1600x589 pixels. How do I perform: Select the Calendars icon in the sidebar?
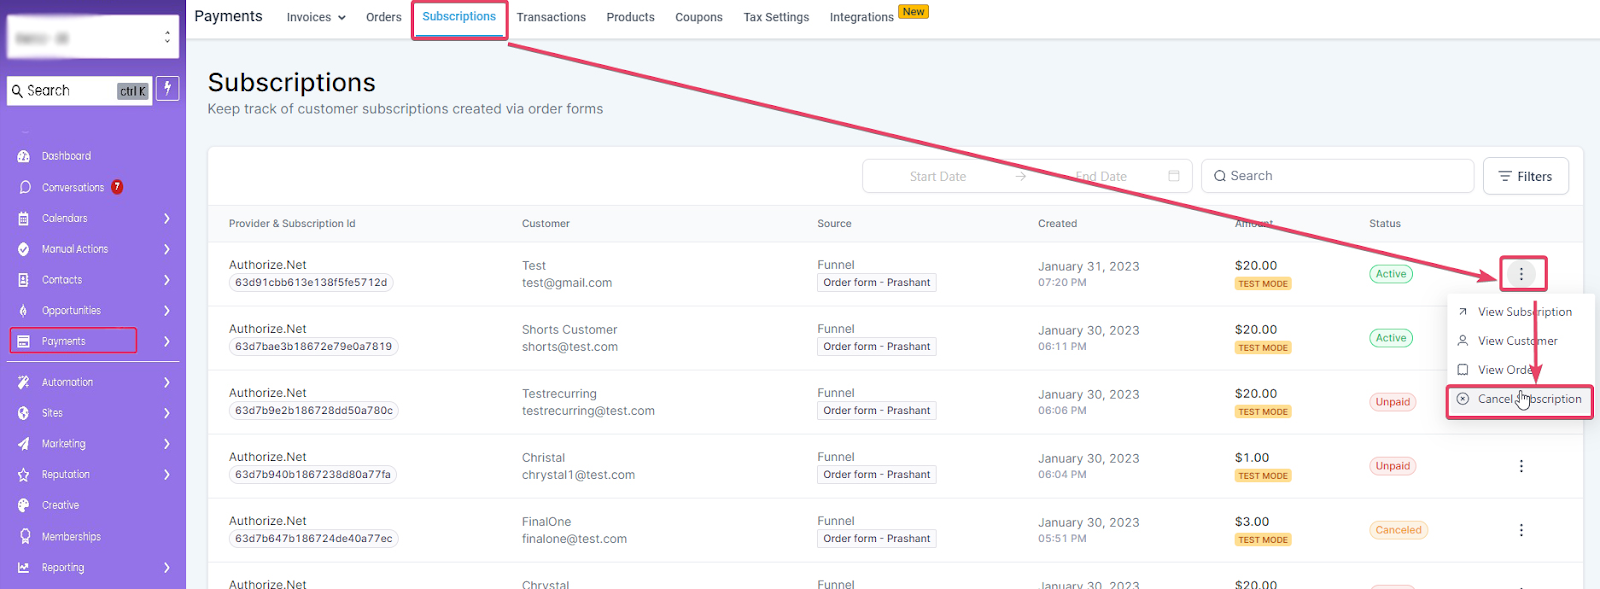(x=23, y=218)
